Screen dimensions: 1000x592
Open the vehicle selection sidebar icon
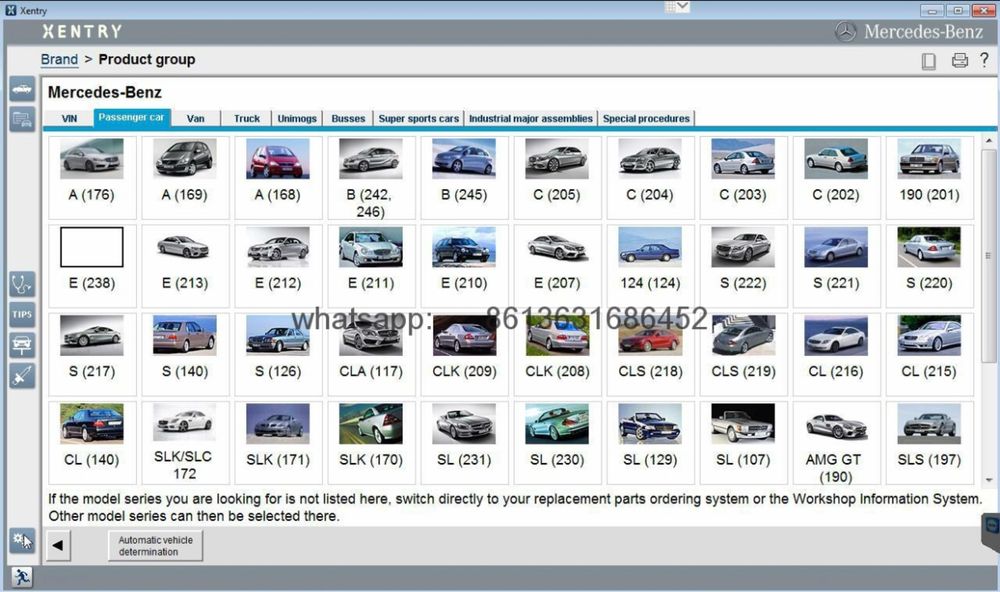(x=22, y=89)
